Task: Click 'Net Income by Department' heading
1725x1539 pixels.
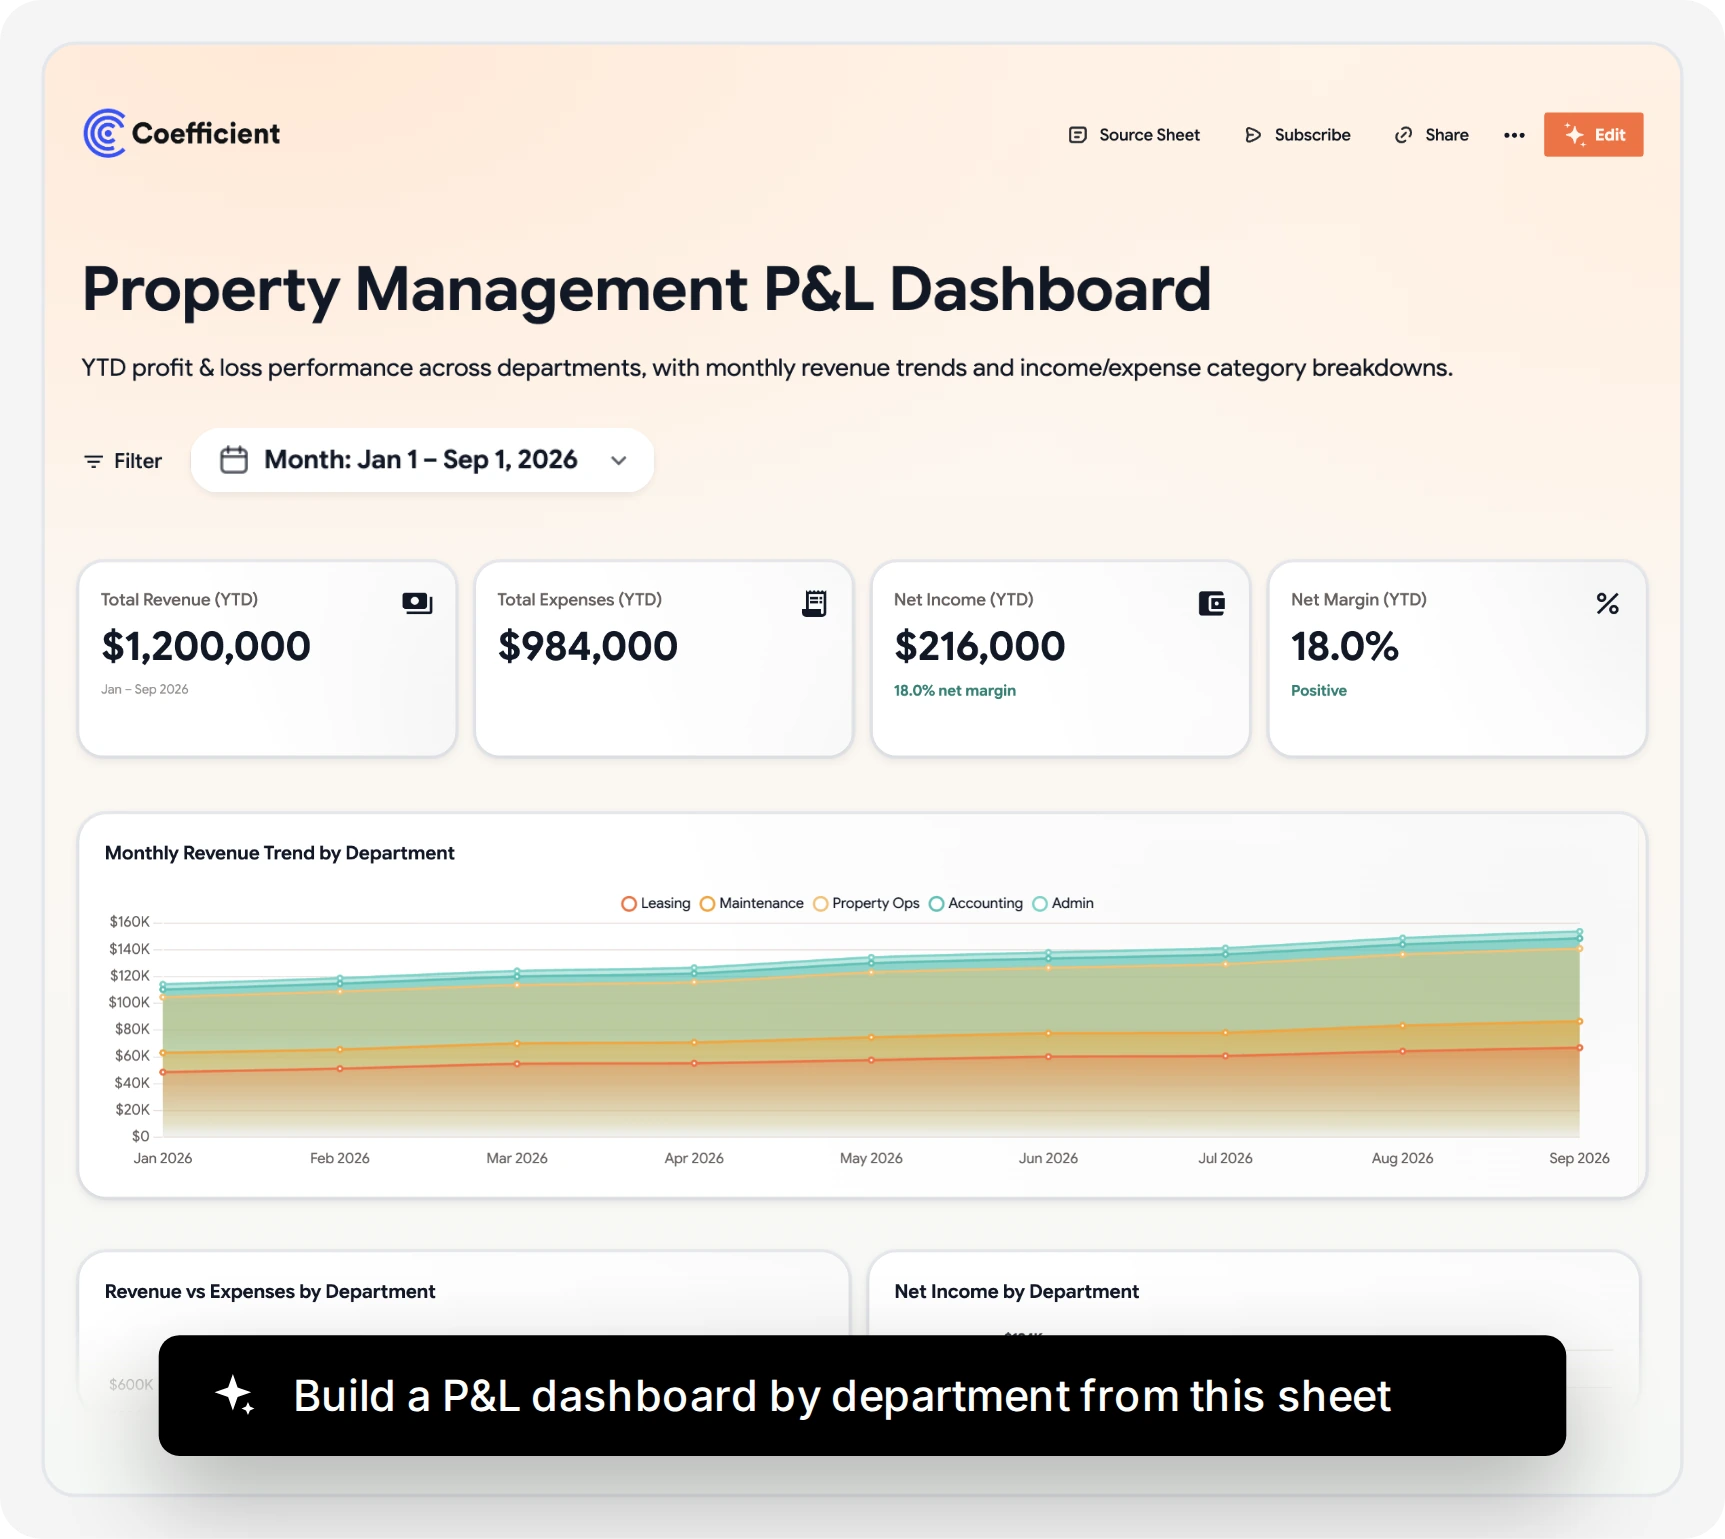Action: coord(1017,1291)
